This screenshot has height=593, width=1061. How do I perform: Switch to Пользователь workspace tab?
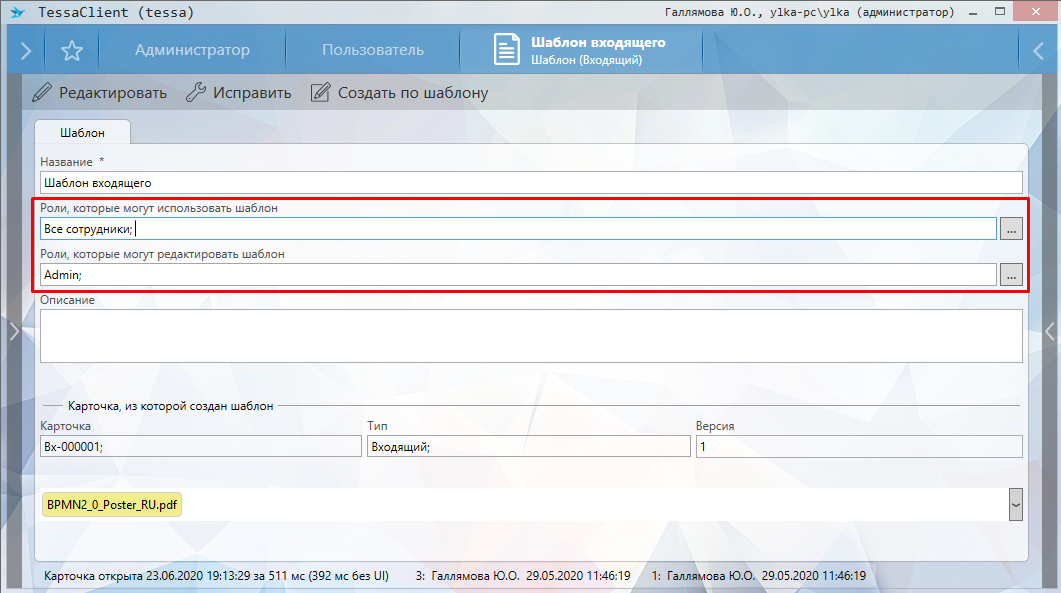tap(373, 50)
